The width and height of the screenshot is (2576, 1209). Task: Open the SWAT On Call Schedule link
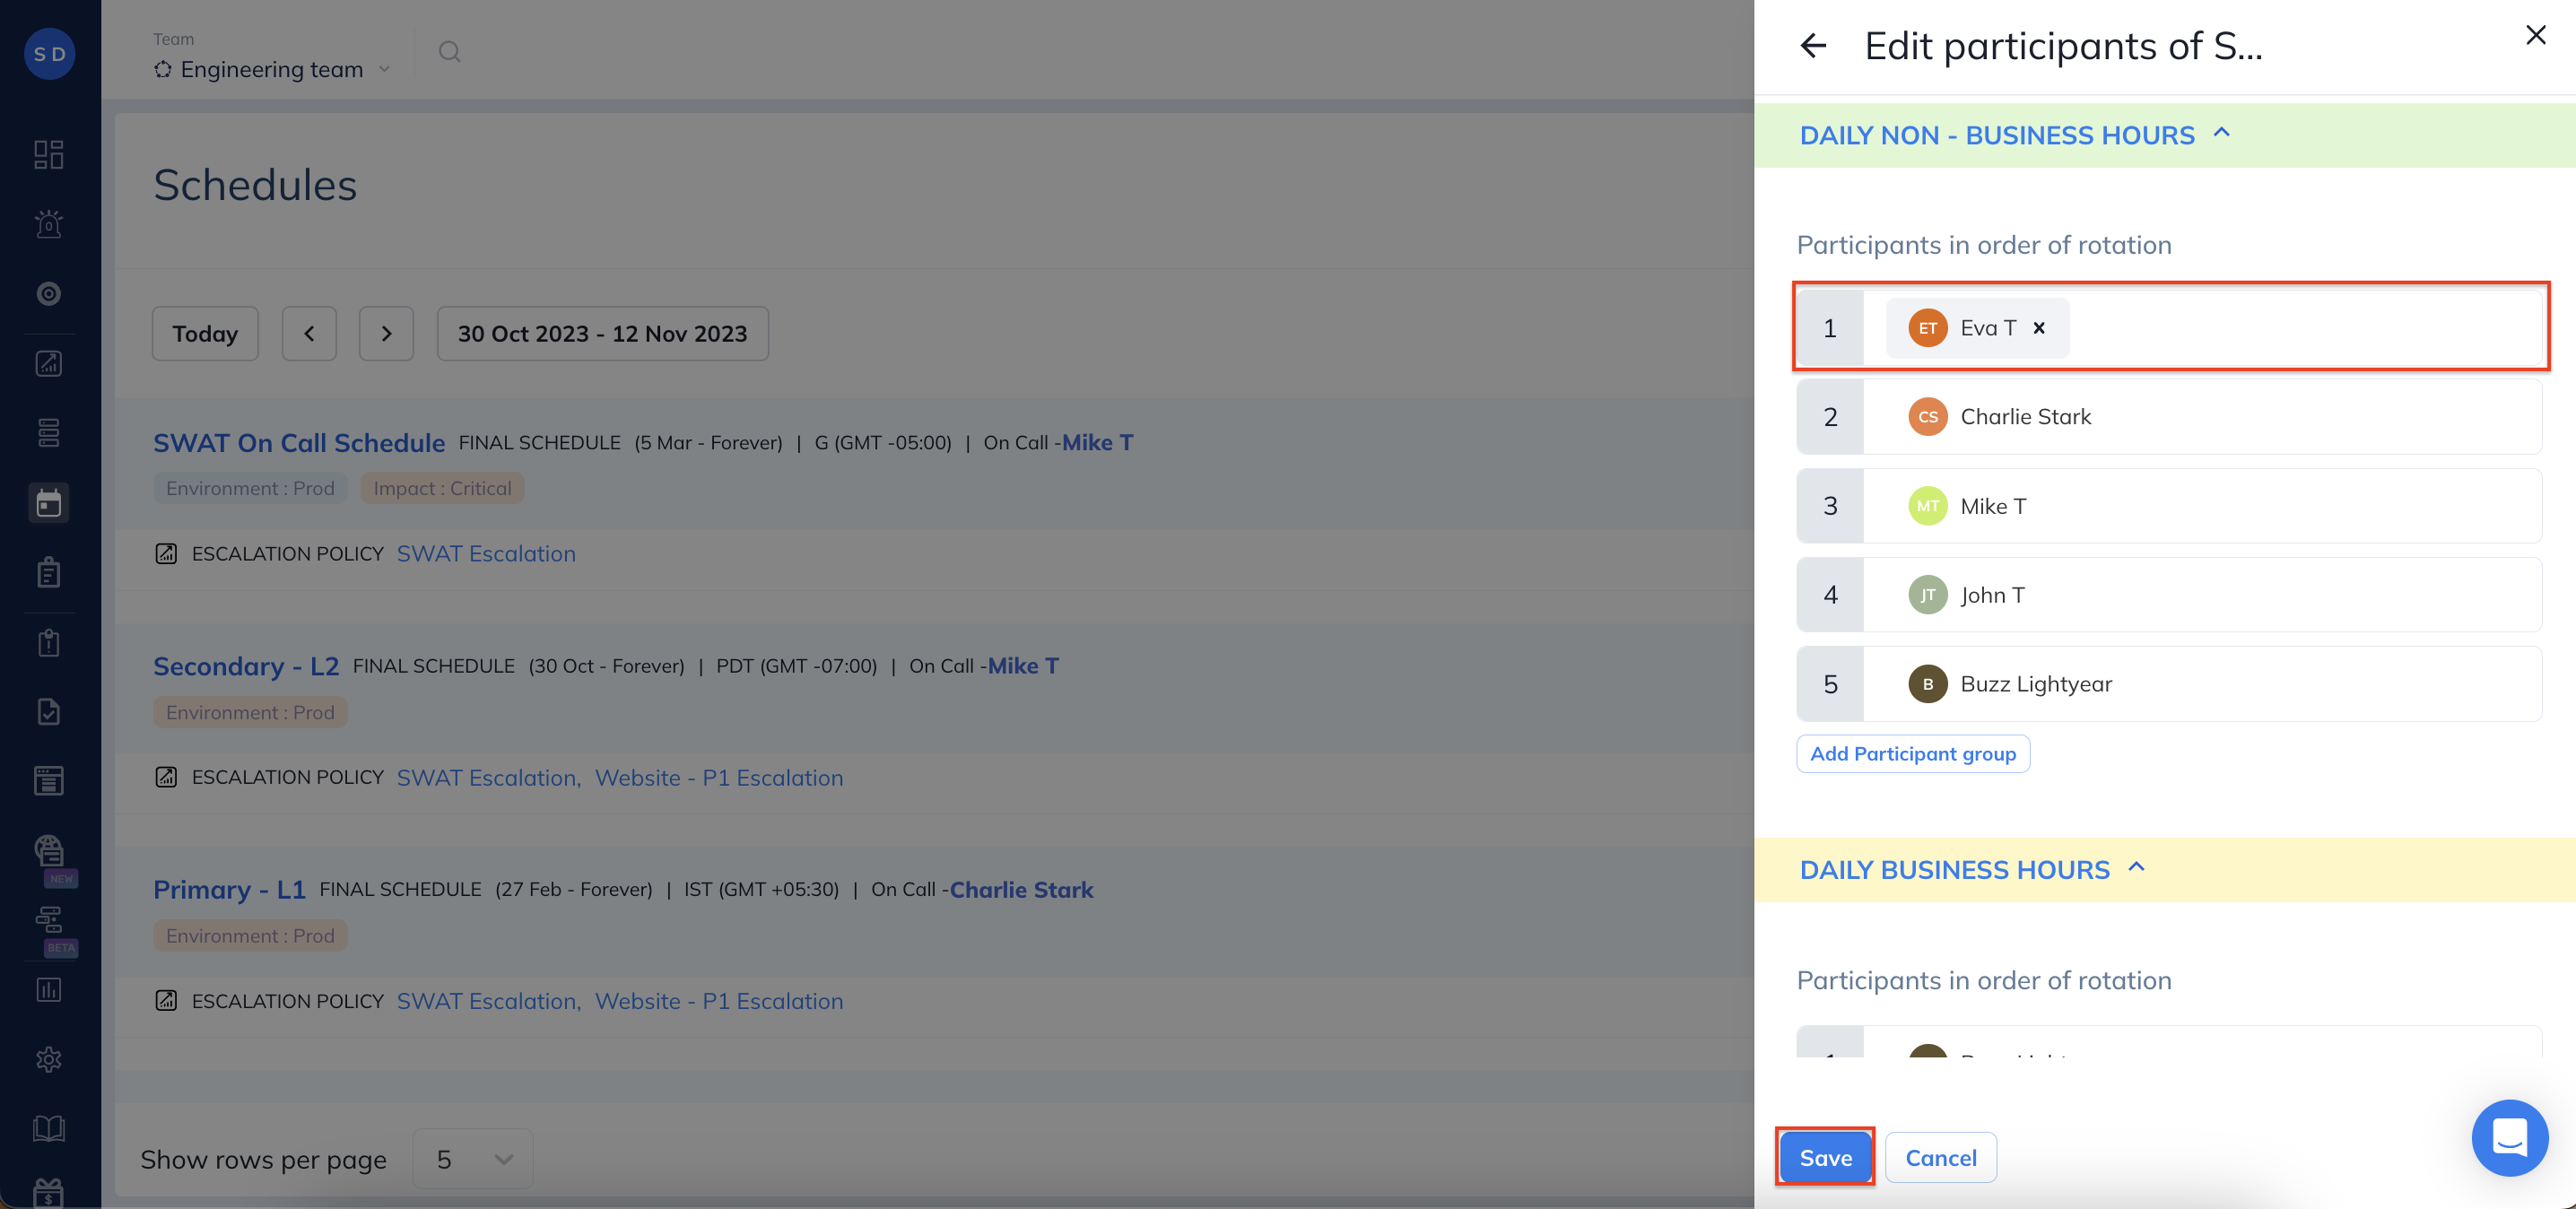click(299, 443)
